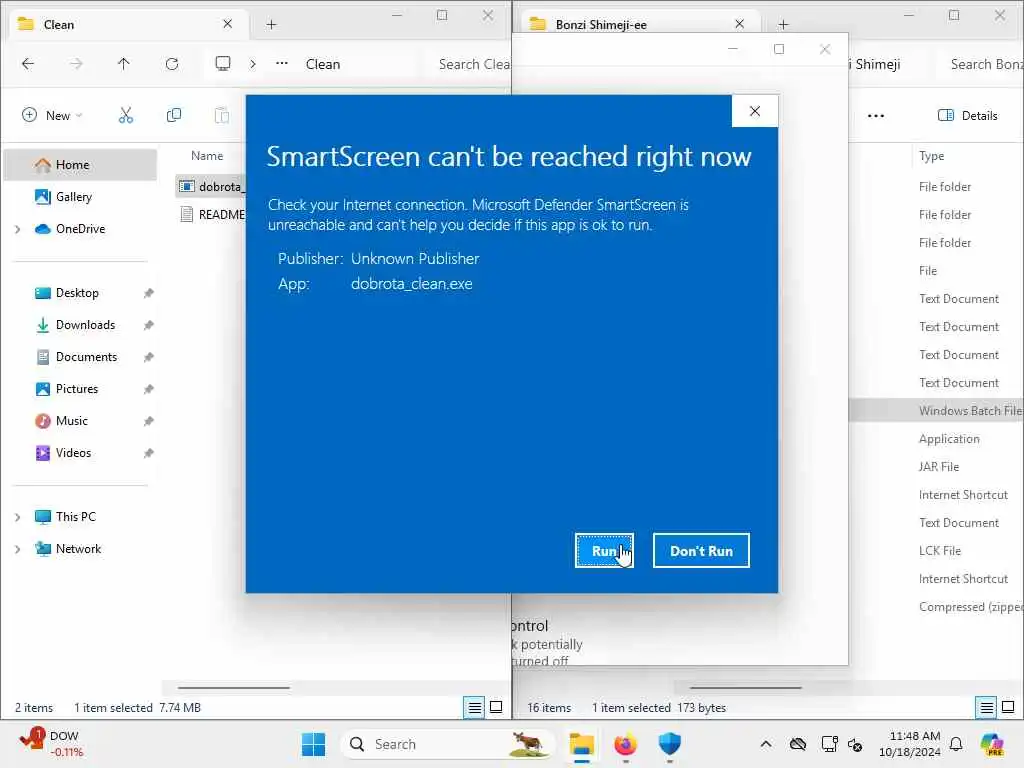This screenshot has height=768, width=1024.
Task: Unpin Videos using its pin icon
Action: click(x=148, y=453)
